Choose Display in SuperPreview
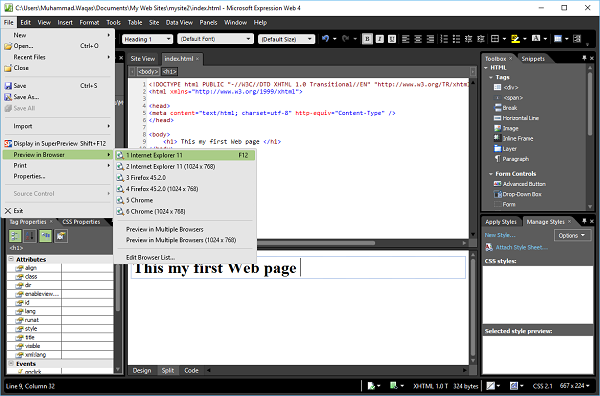The width and height of the screenshot is (600, 396). pyautogui.click(x=57, y=143)
